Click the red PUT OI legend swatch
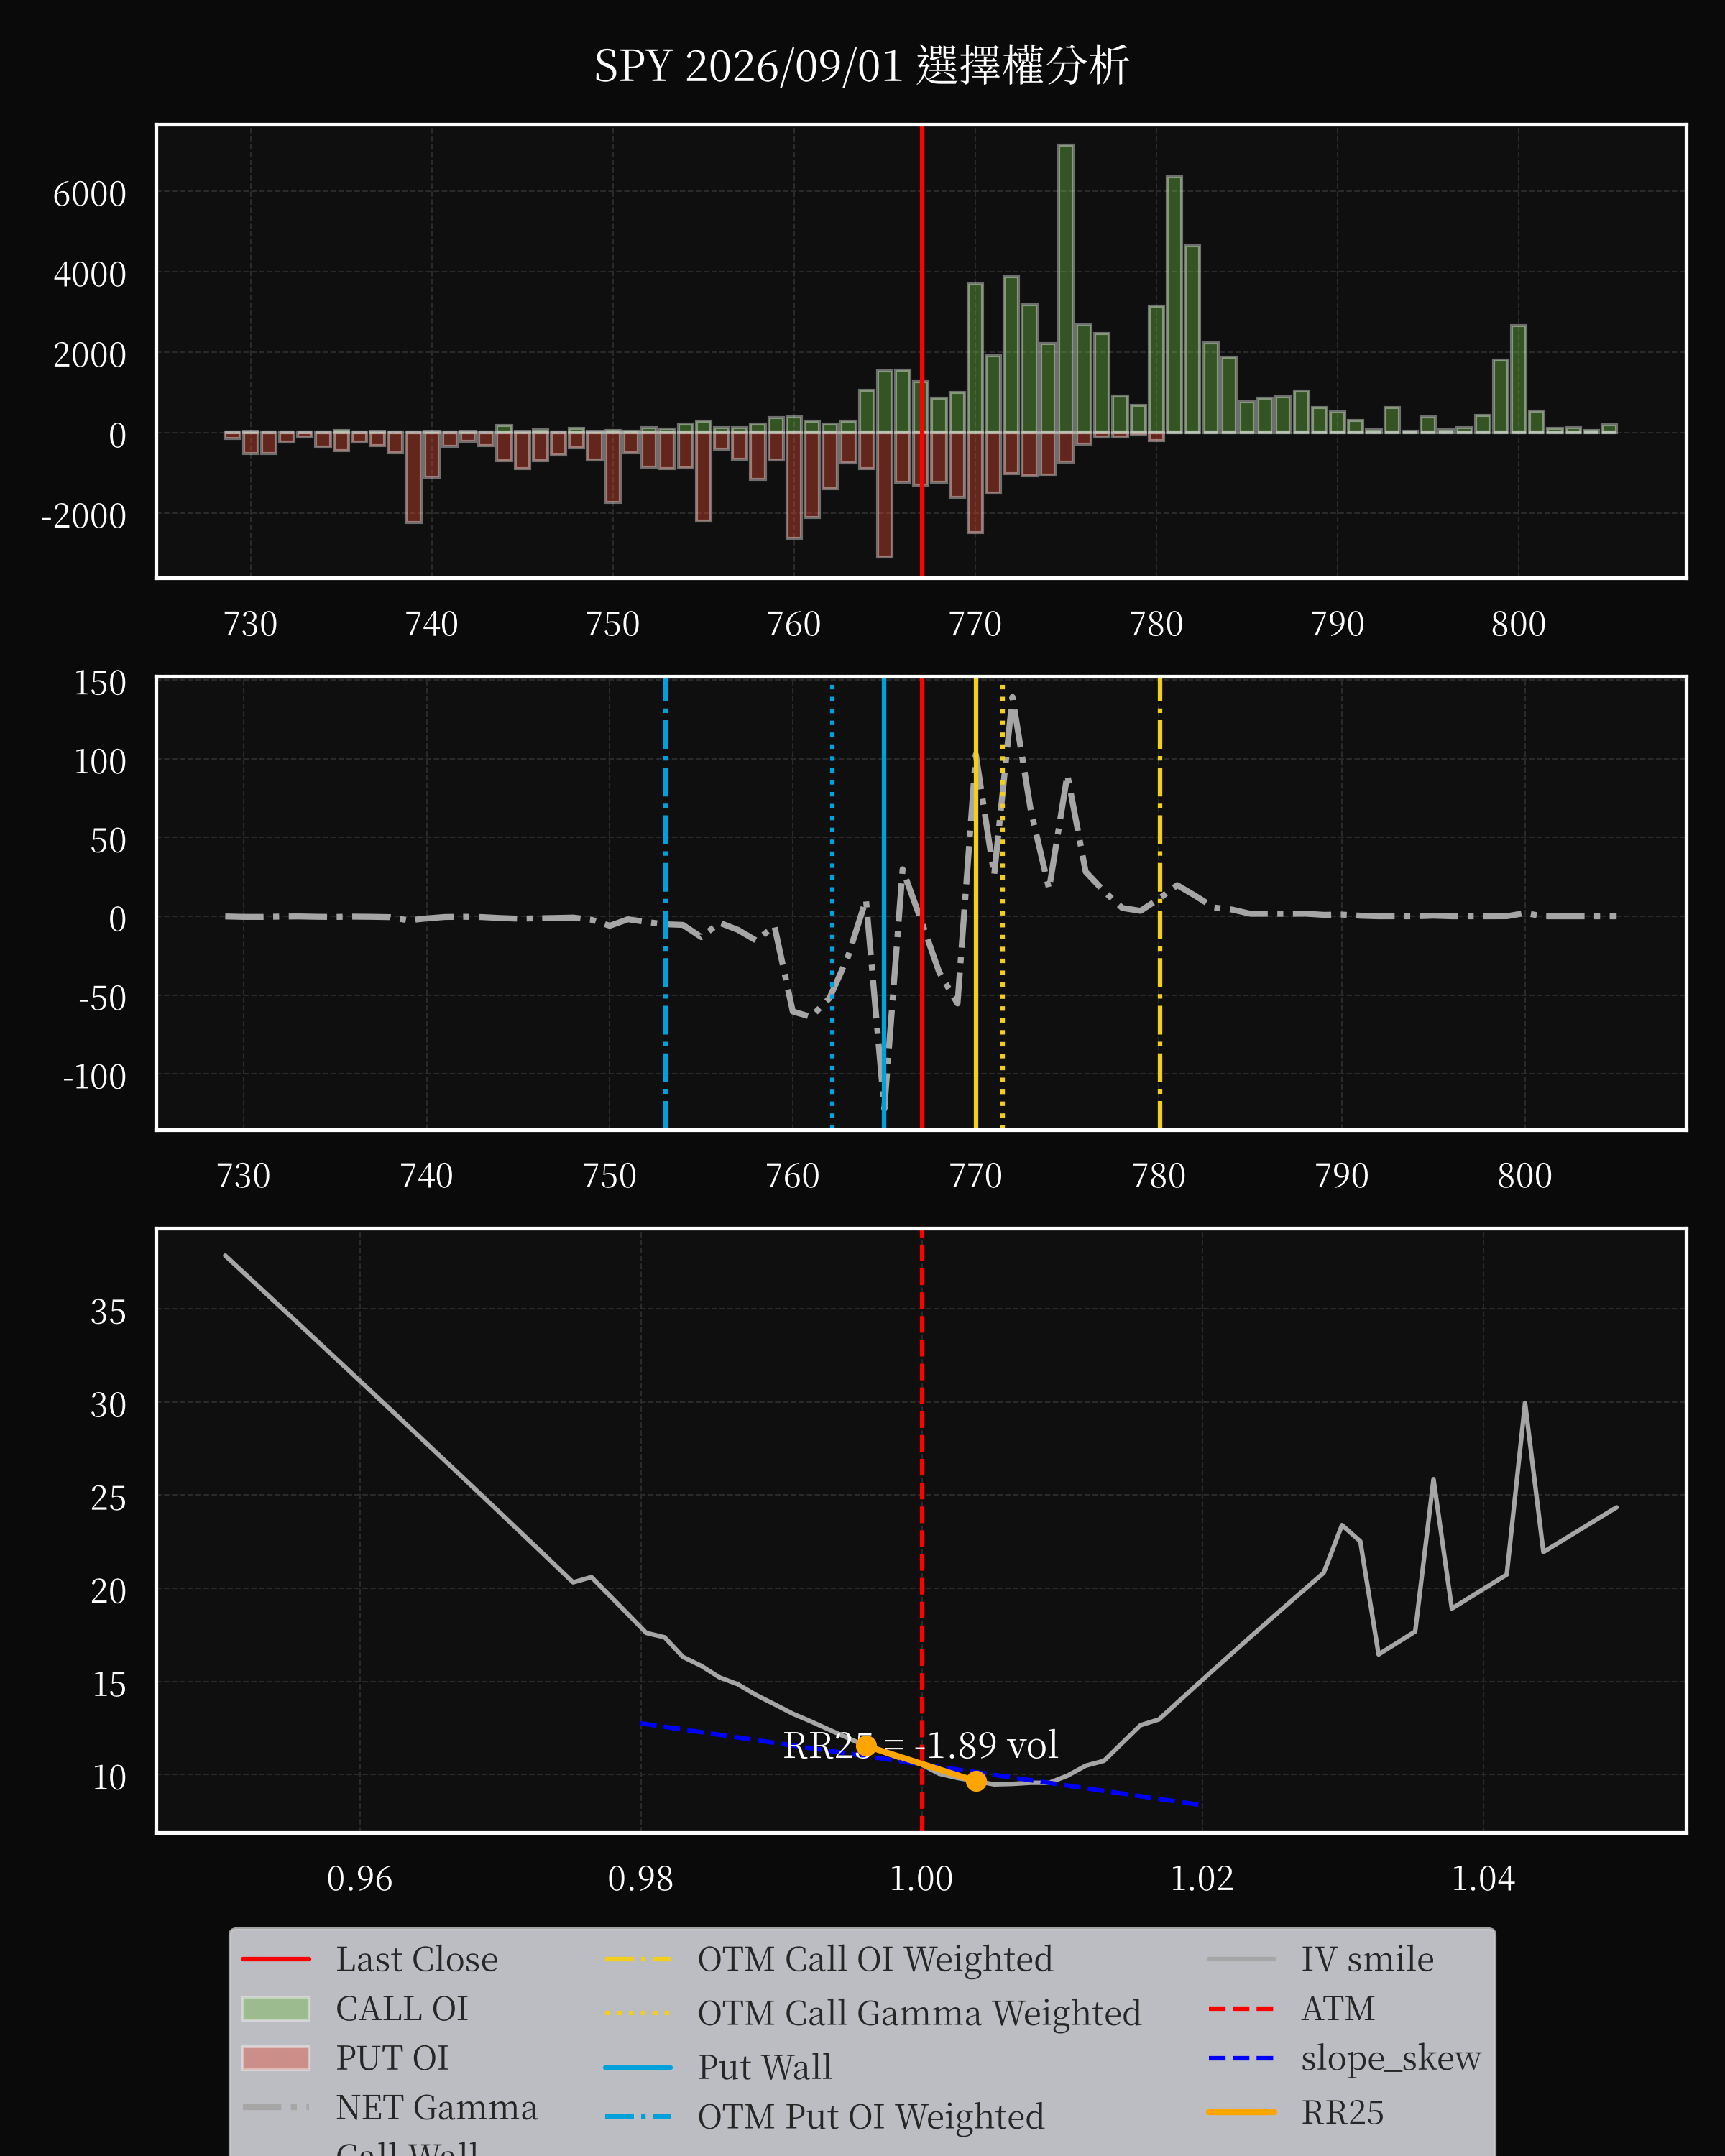 (276, 2058)
